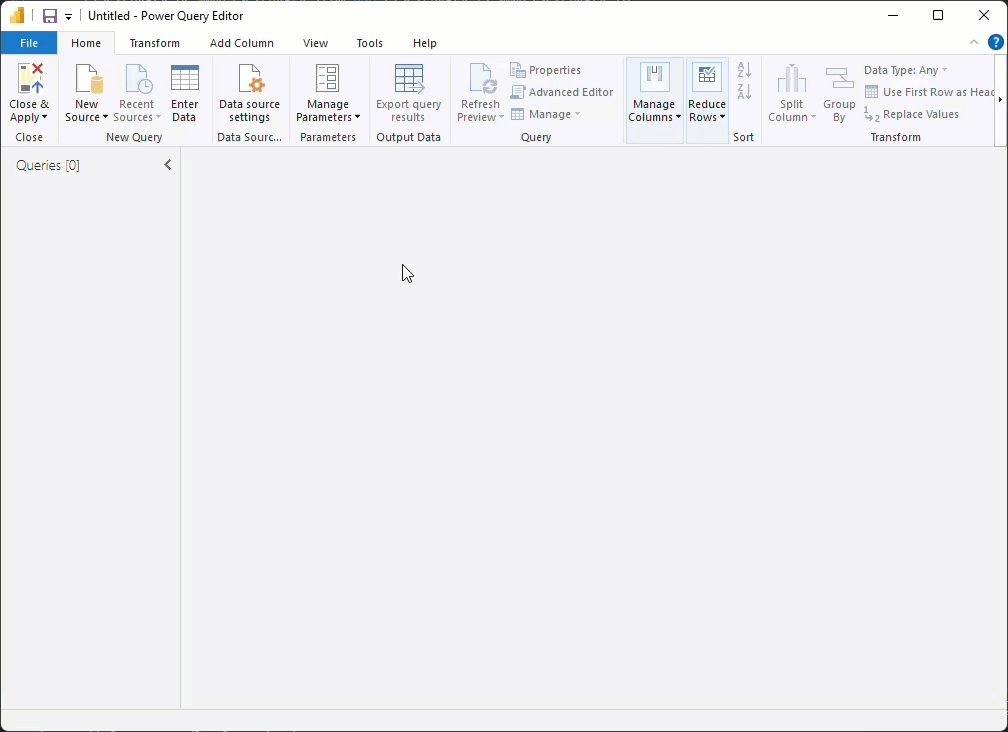Switch to the Transform ribbon tab

[154, 43]
